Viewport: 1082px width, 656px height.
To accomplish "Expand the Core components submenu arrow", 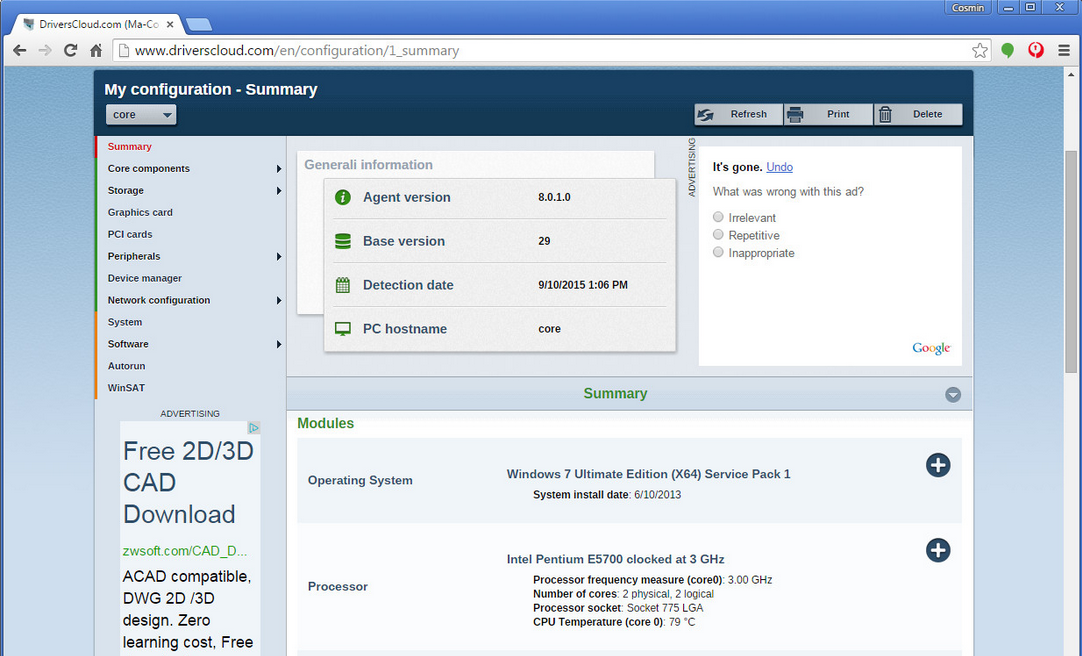I will pos(279,169).
